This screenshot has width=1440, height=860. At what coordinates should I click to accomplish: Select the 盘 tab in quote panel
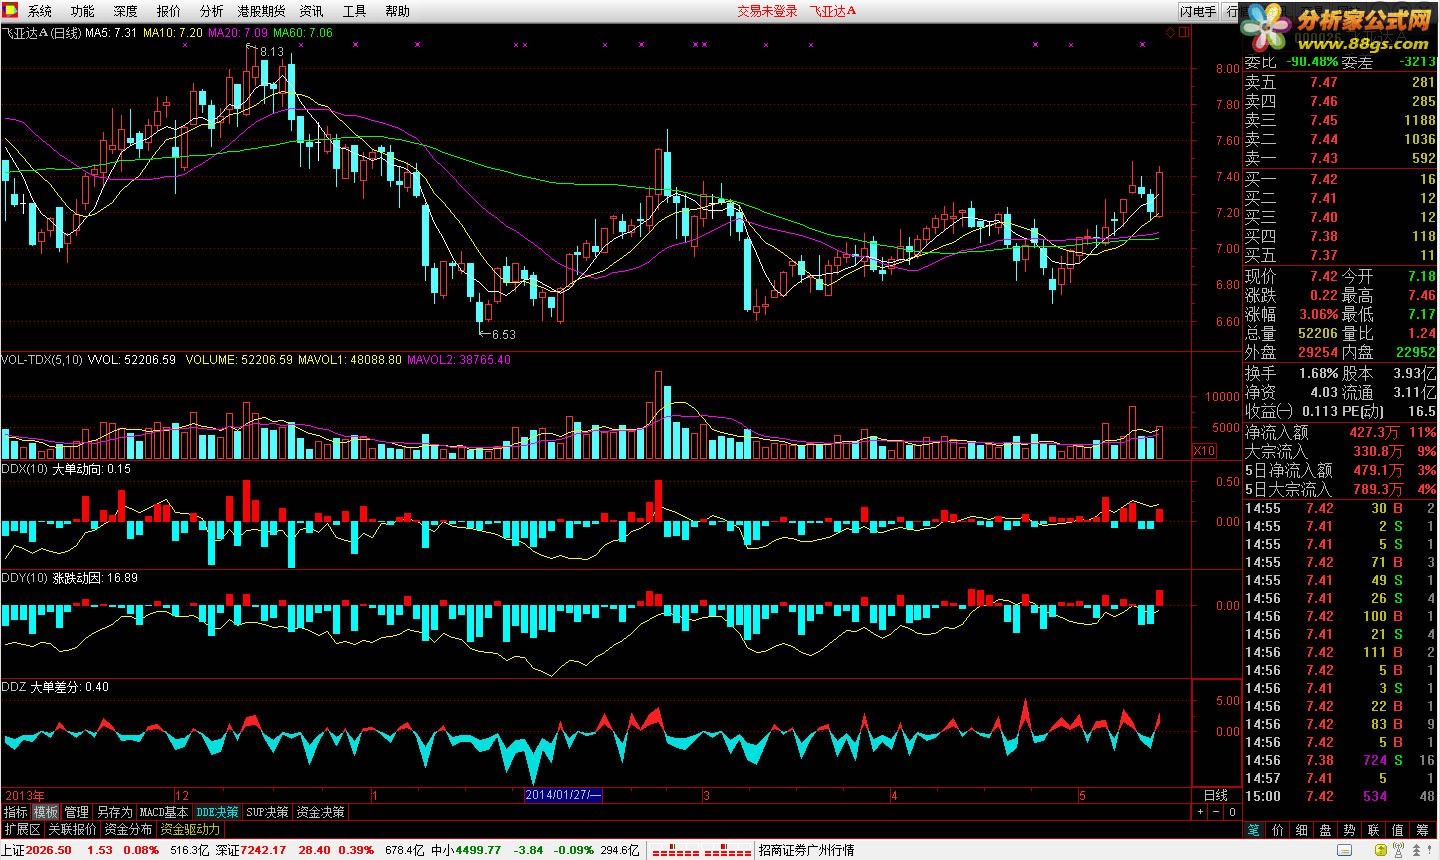[x=1325, y=830]
